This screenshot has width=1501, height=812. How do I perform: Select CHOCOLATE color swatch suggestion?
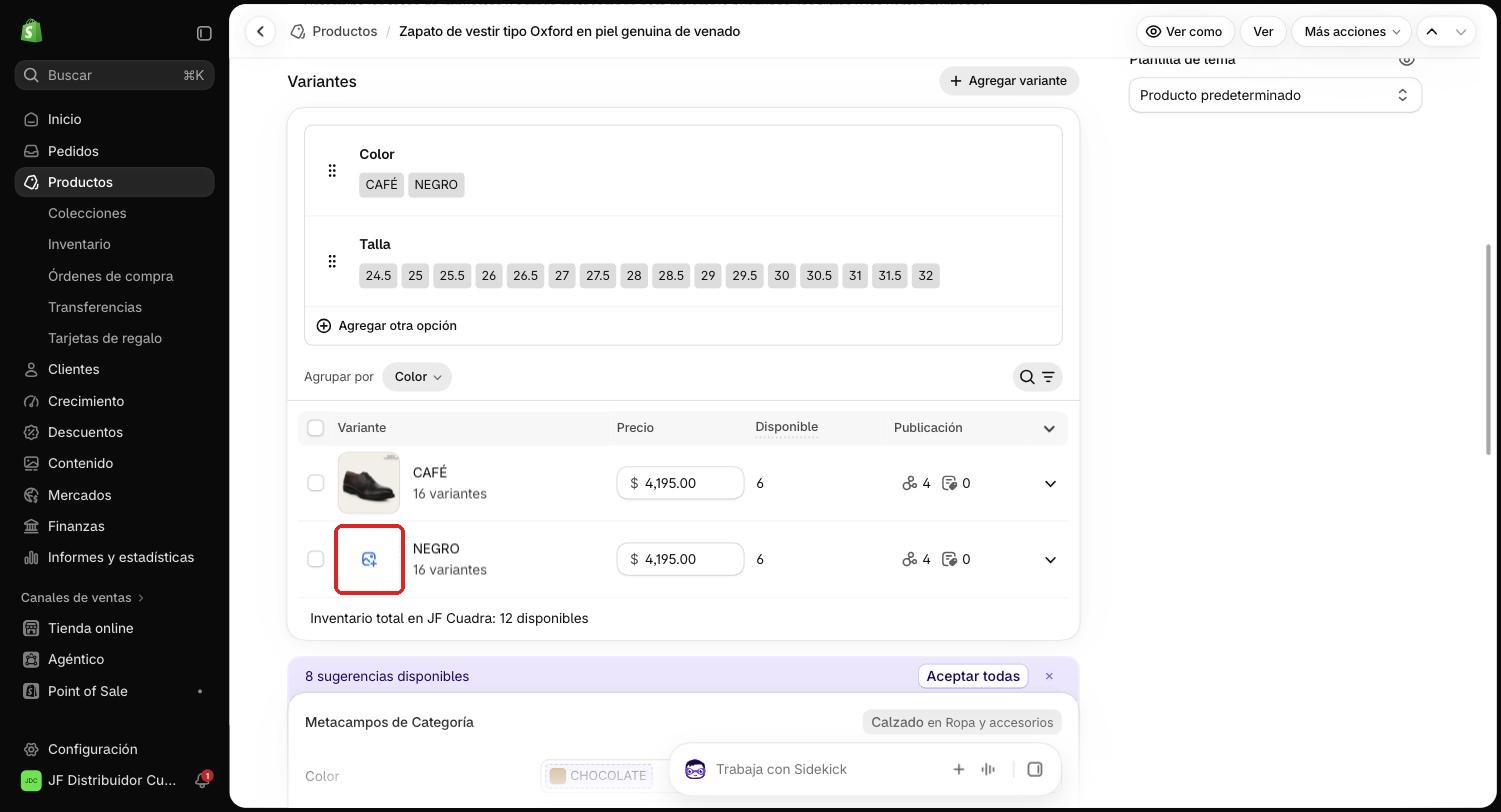(598, 776)
